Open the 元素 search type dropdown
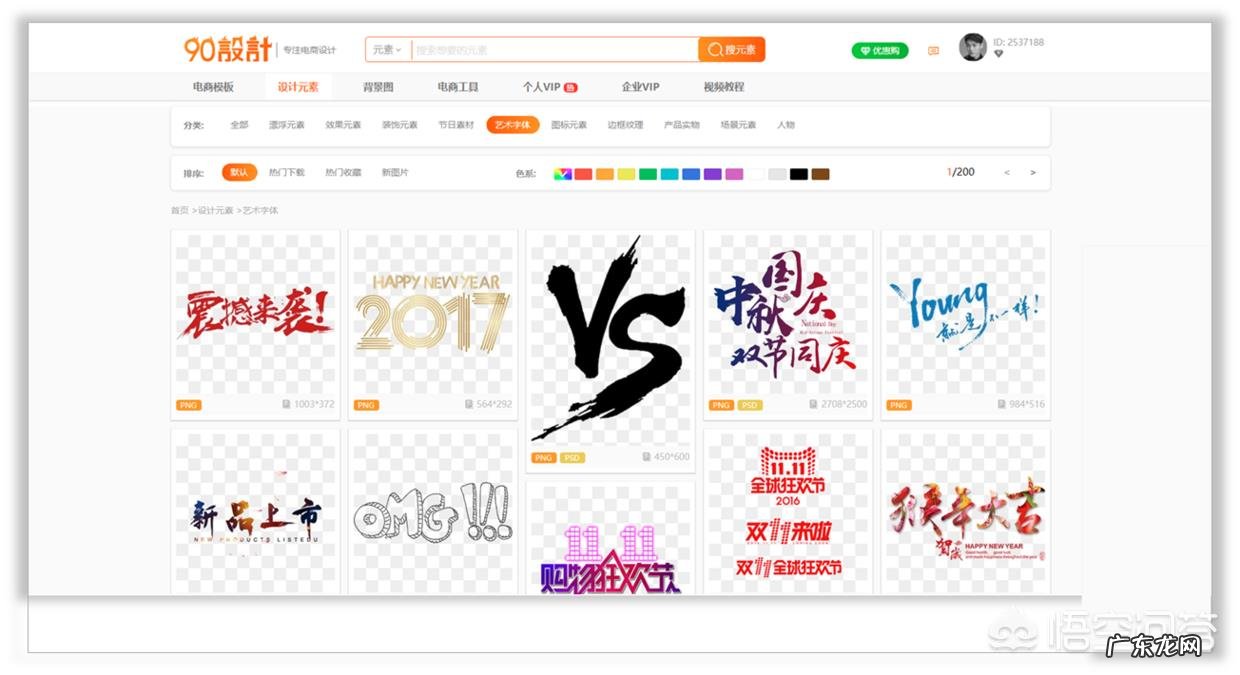This screenshot has height=675, width=1240. click(387, 49)
